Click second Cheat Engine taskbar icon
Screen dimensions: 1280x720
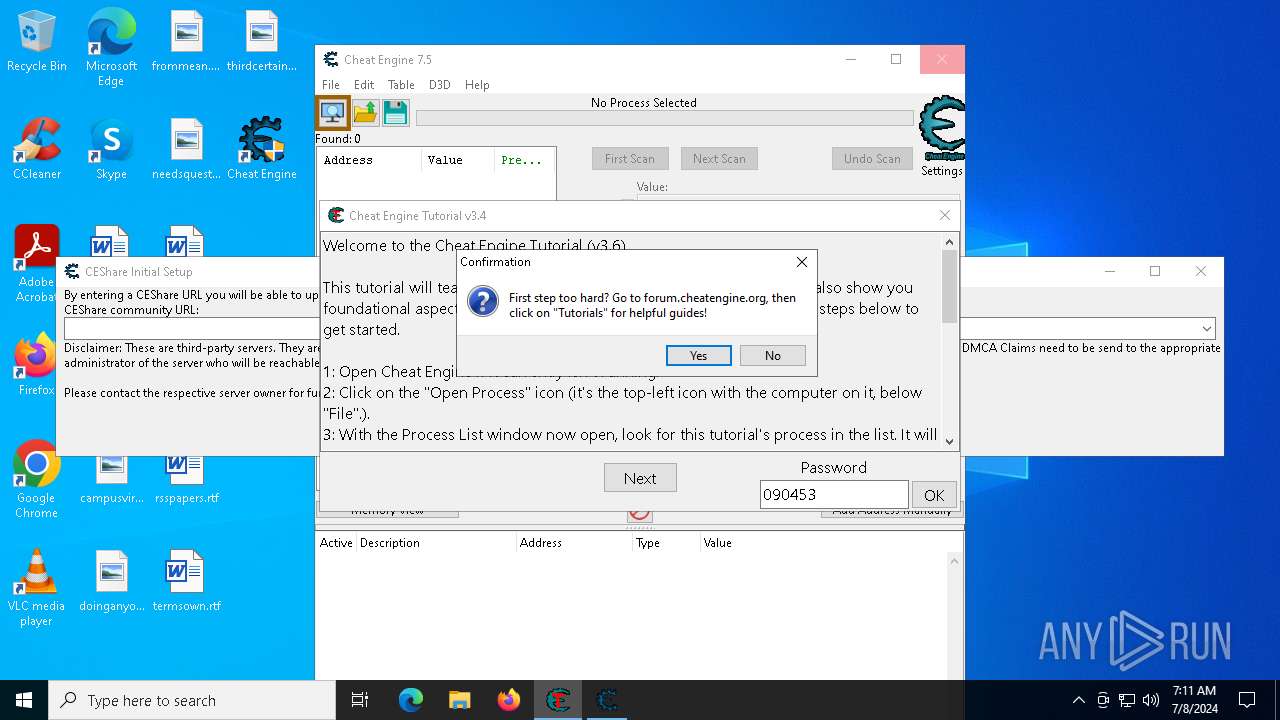coord(607,700)
